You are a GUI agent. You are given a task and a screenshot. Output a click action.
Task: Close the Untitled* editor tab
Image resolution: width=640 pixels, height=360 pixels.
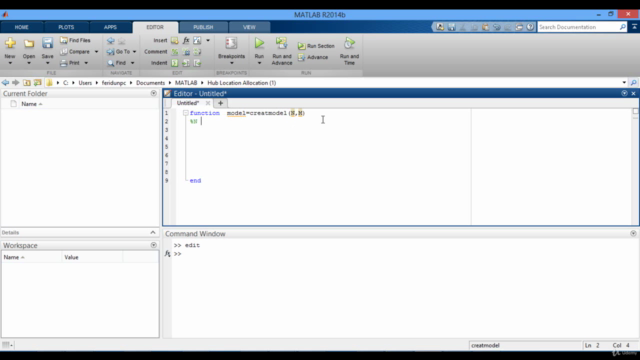tap(208, 103)
